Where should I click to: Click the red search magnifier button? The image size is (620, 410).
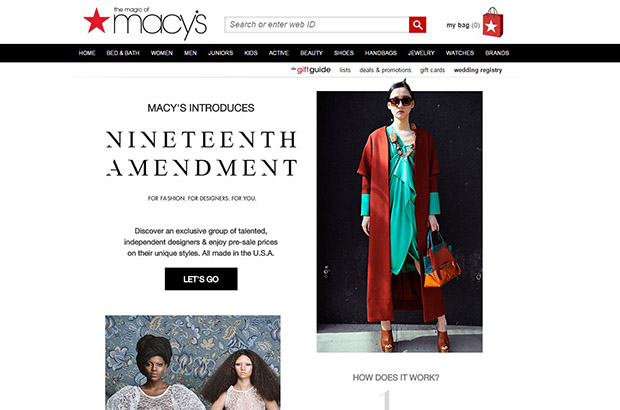[x=418, y=25]
